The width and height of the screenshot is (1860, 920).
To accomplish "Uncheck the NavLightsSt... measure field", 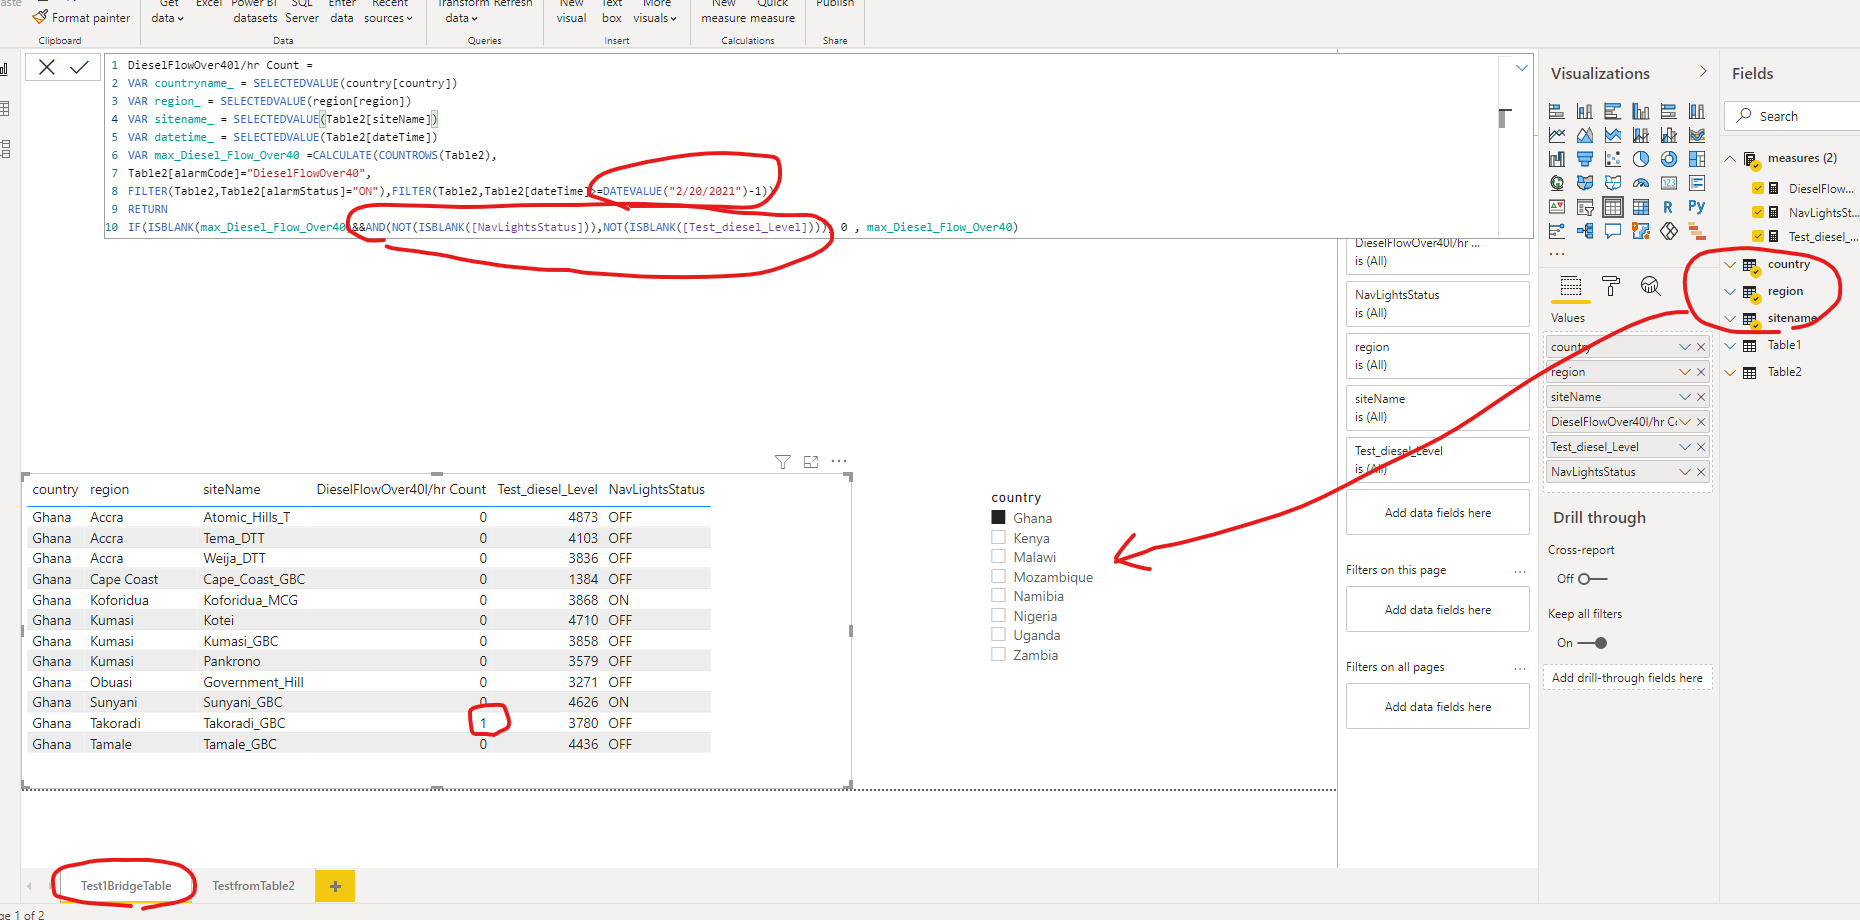I will tap(1758, 213).
